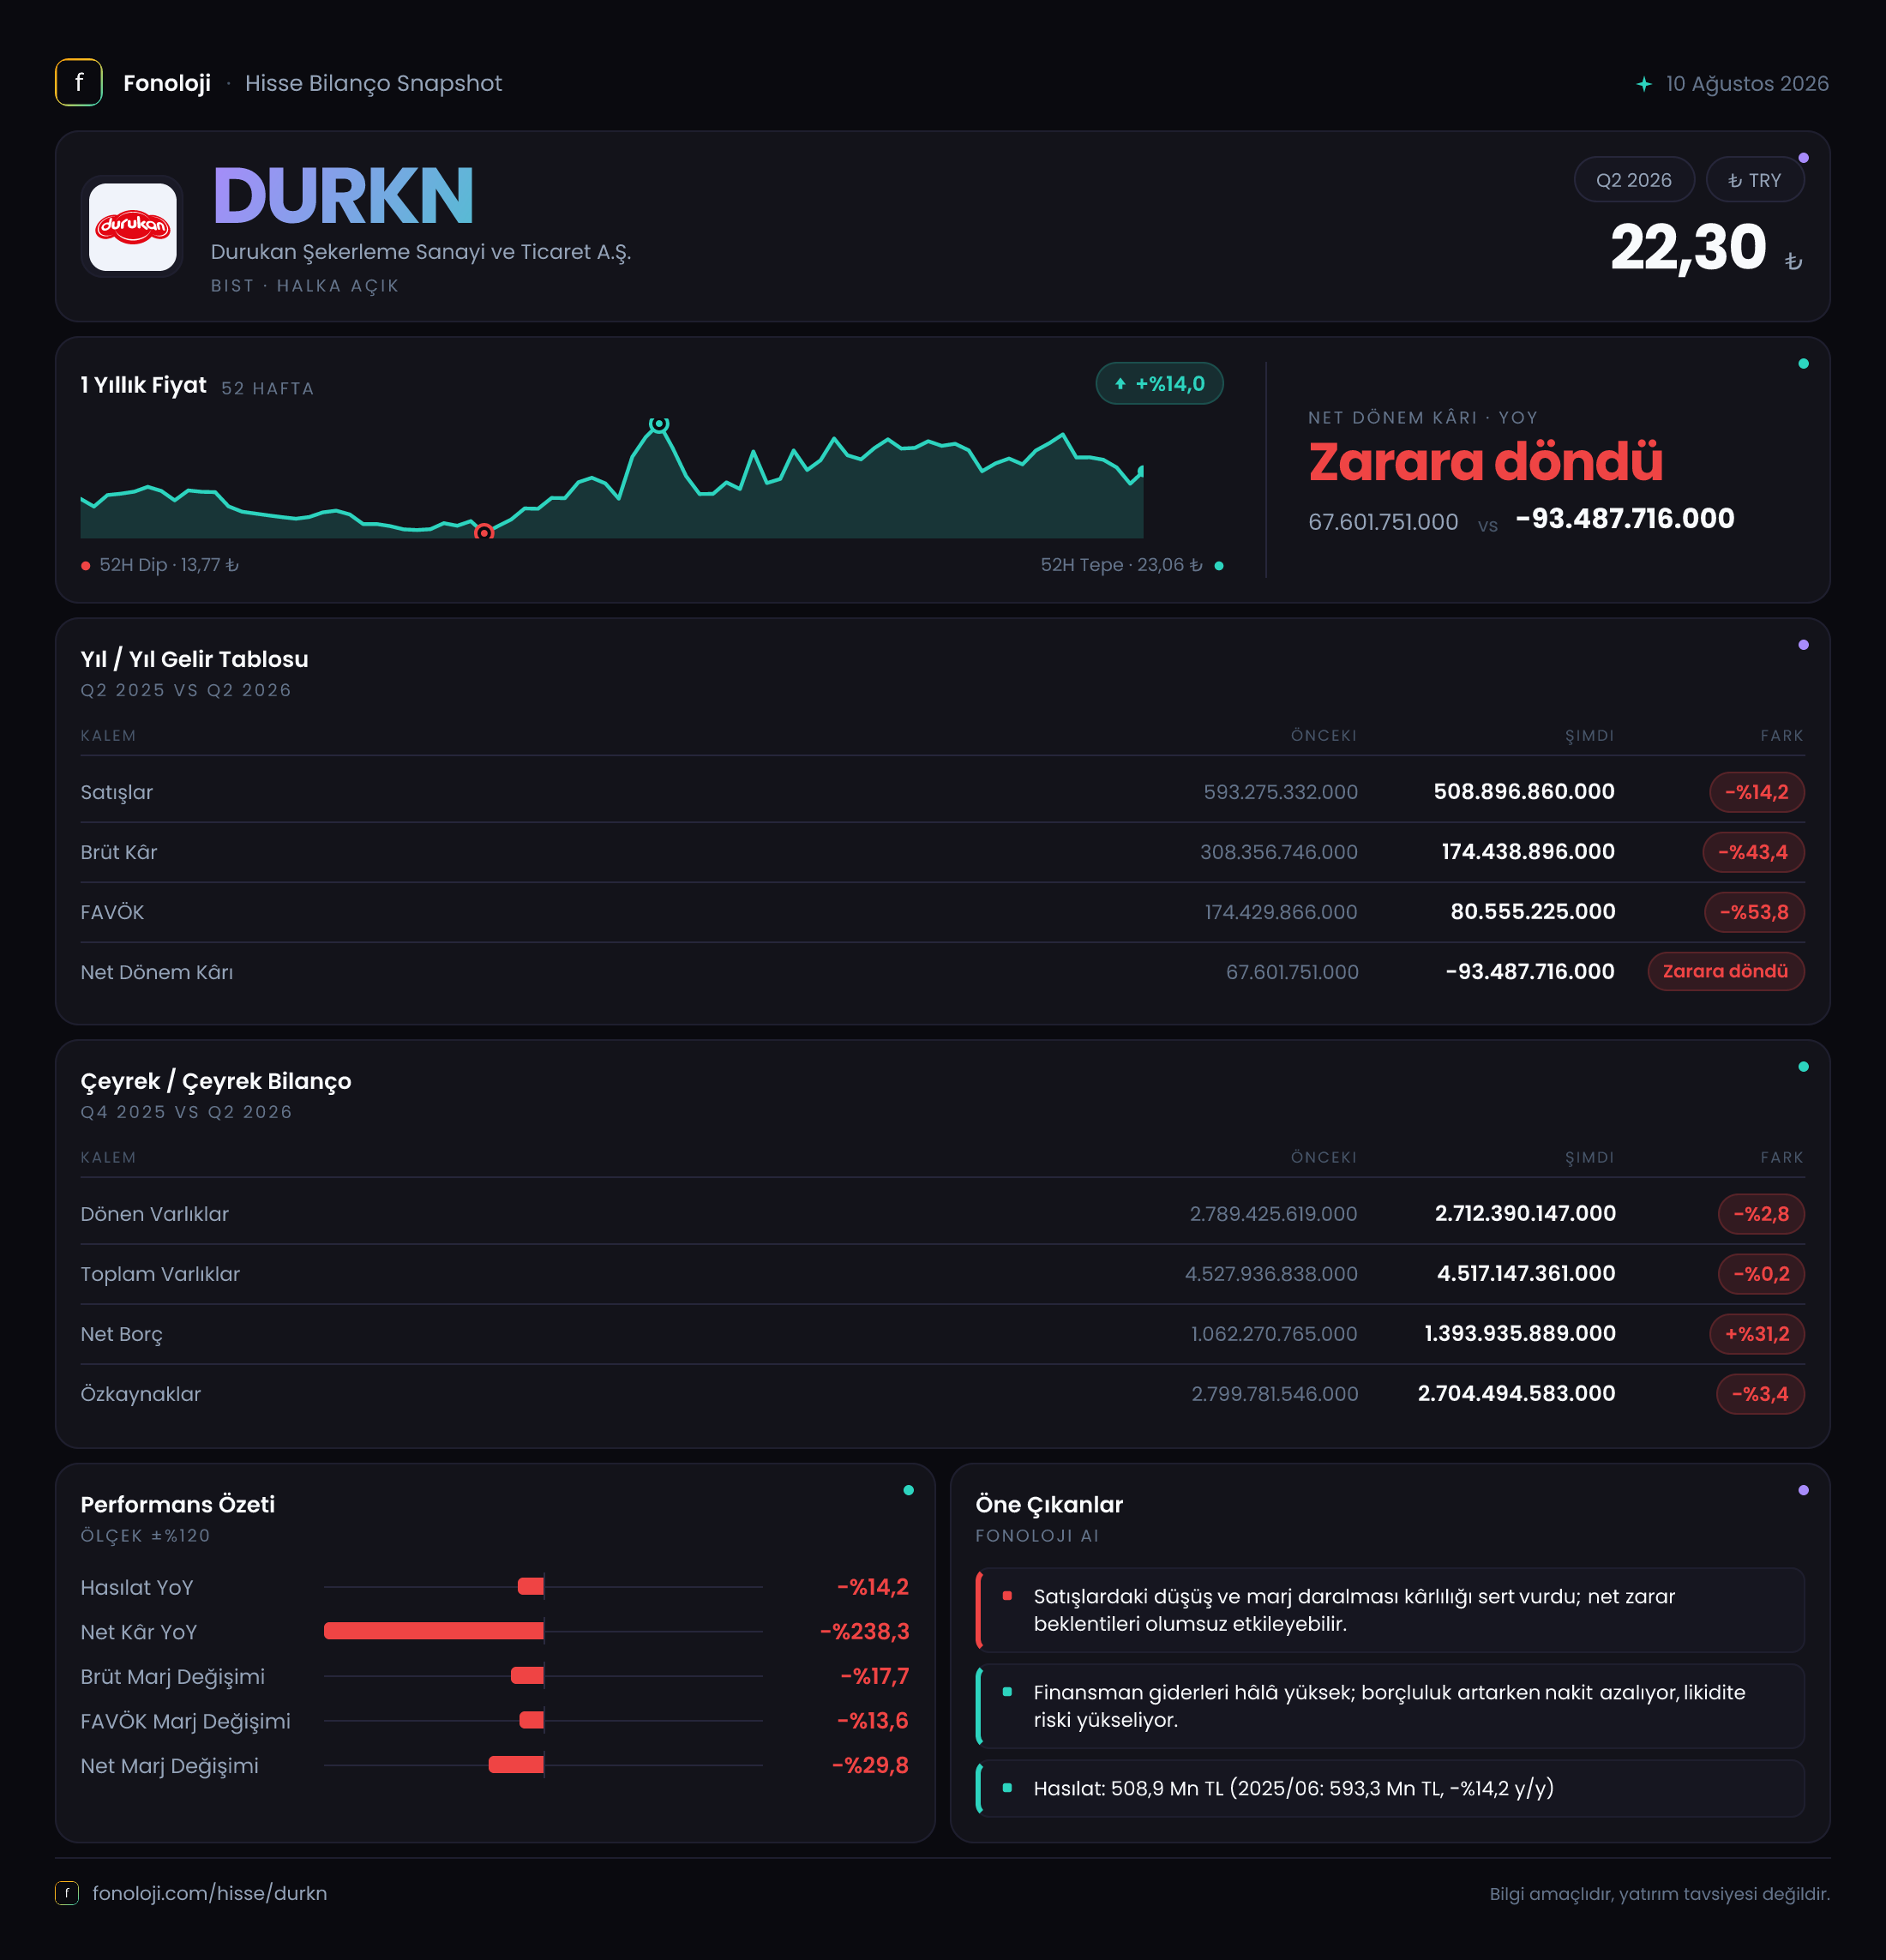
Task: Click the green dot in Çeyrek Bilanço card
Action: point(1803,1067)
